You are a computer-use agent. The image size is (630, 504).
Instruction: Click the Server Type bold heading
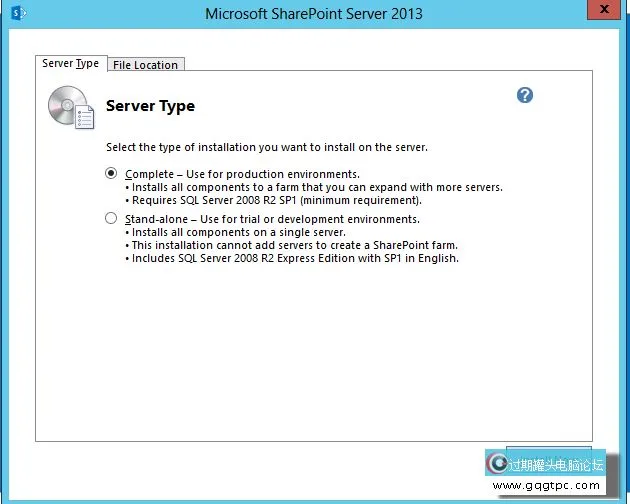150,106
